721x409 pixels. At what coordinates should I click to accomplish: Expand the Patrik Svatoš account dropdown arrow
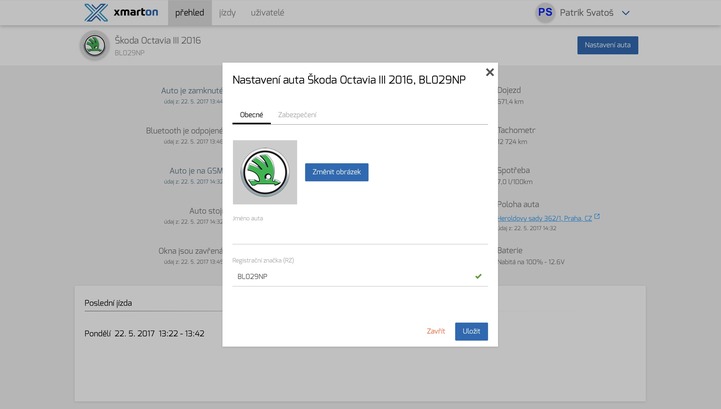pyautogui.click(x=626, y=13)
